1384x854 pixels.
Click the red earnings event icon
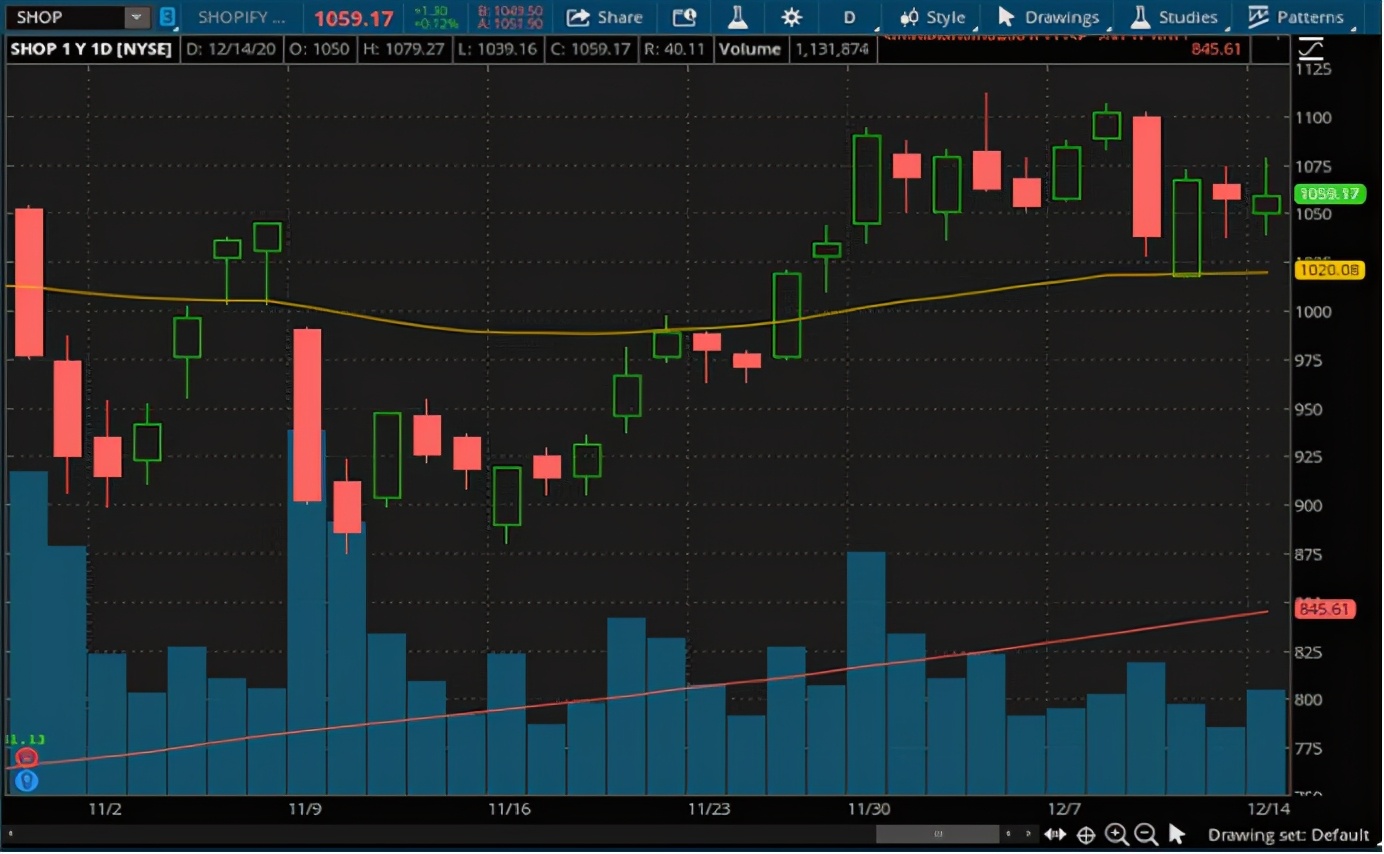pyautogui.click(x=26, y=758)
